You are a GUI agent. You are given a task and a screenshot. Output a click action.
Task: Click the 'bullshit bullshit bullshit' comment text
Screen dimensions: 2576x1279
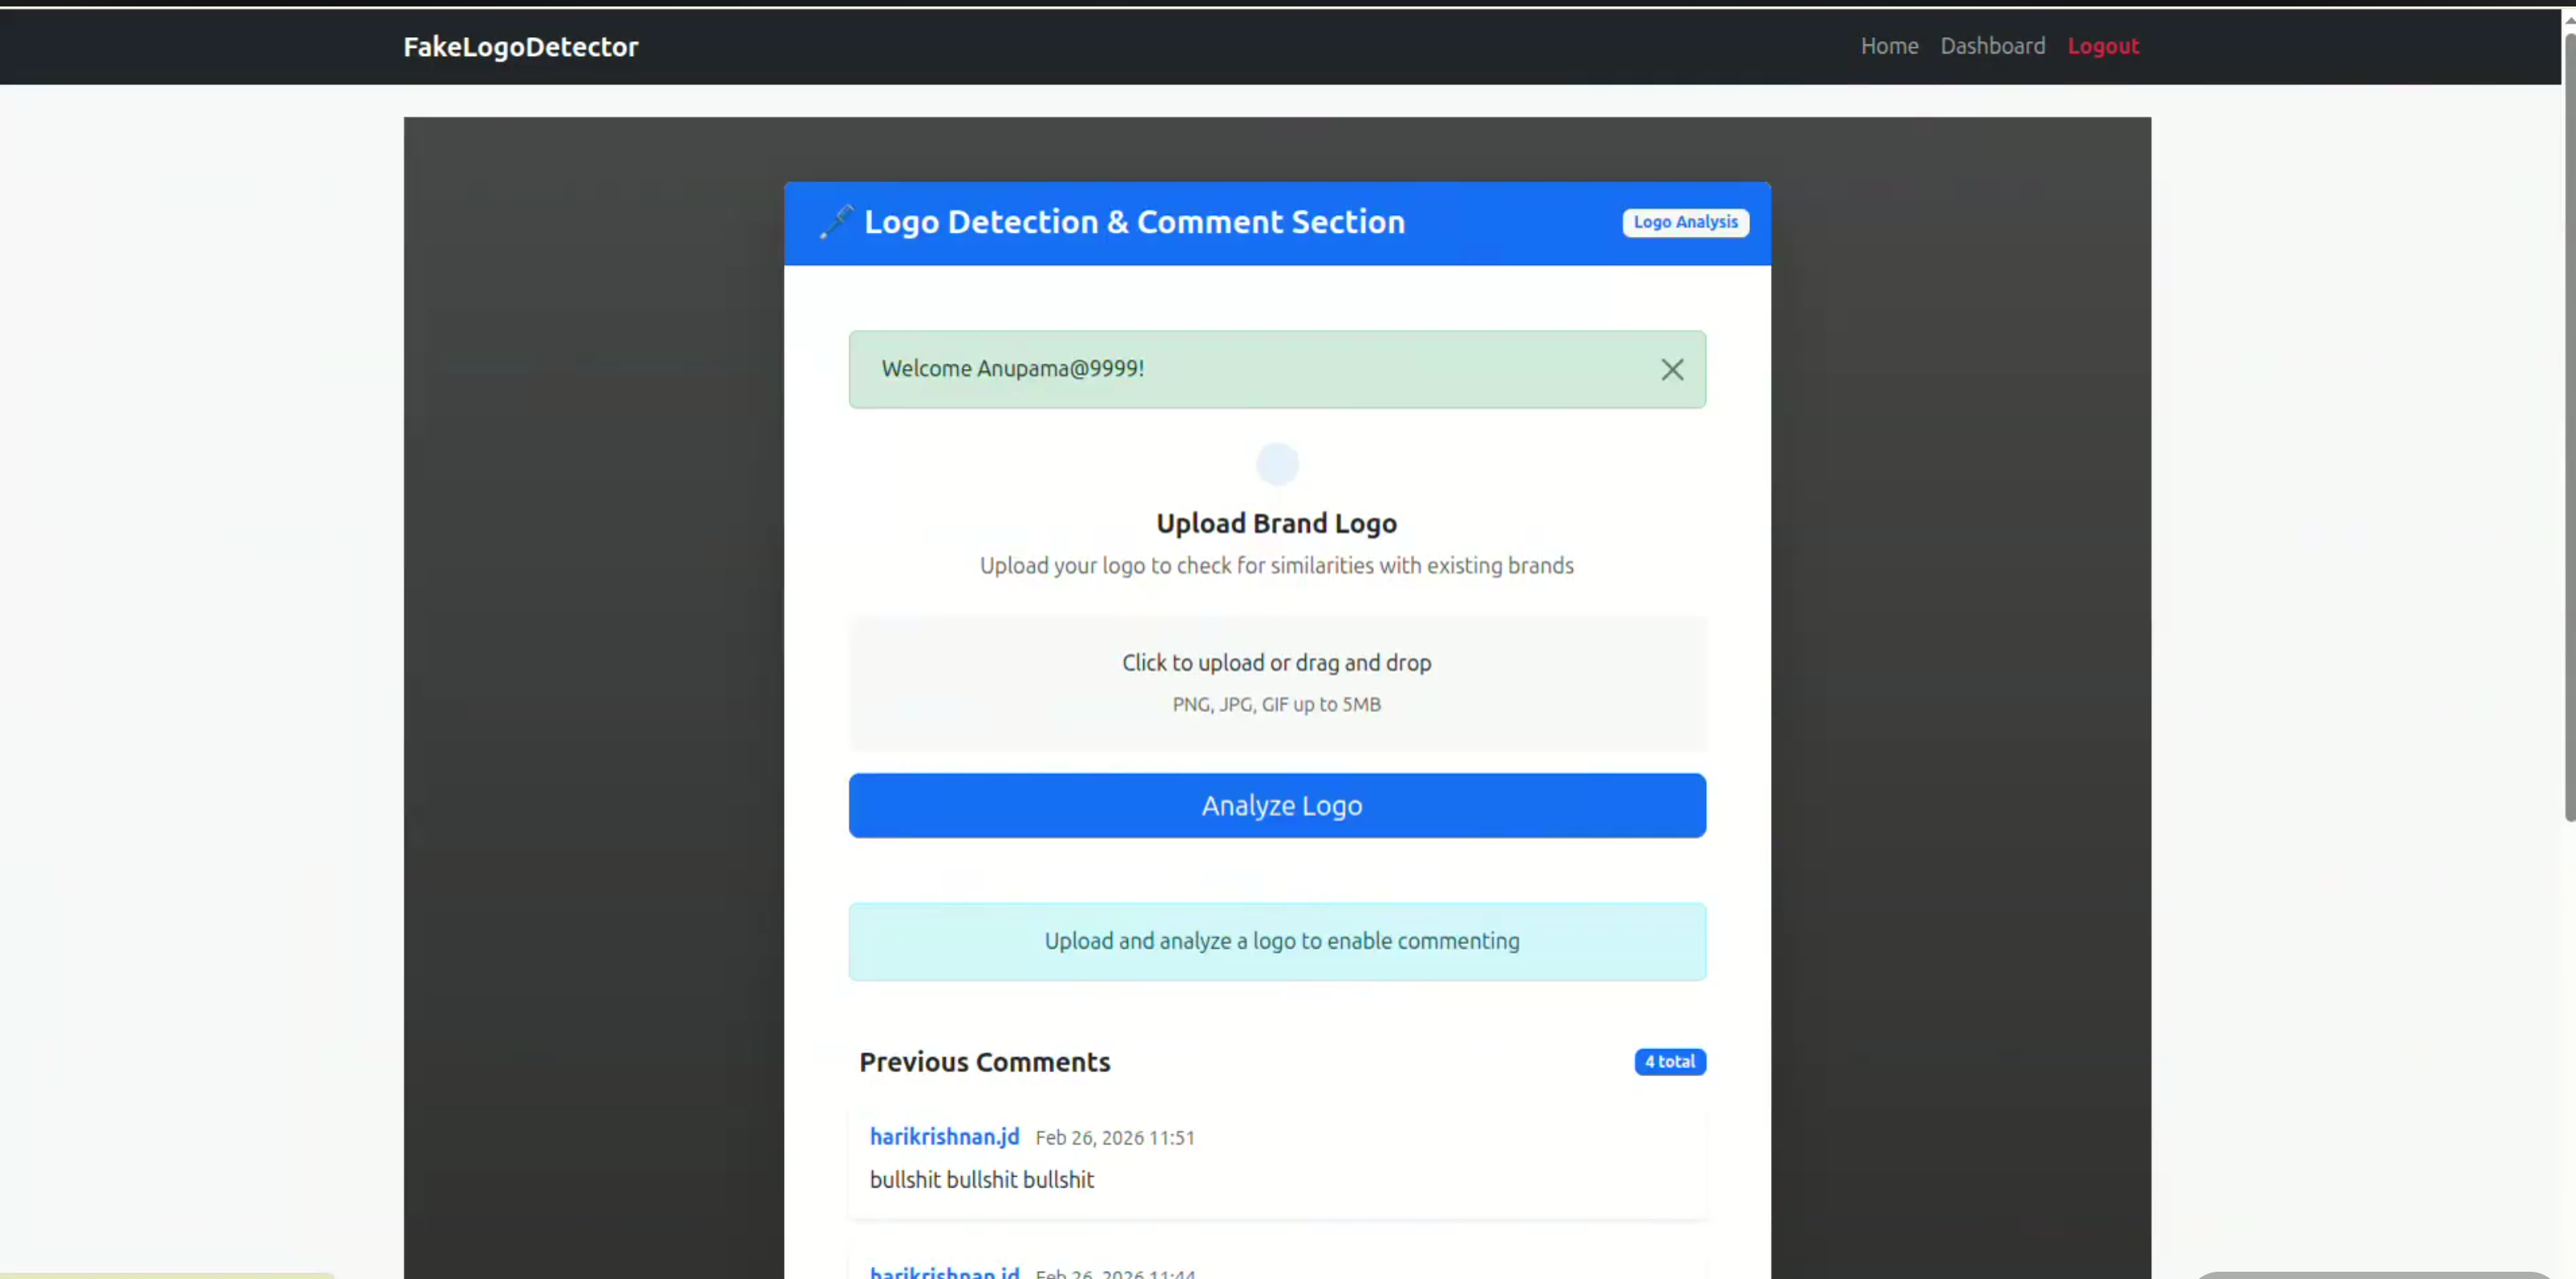pos(981,1180)
